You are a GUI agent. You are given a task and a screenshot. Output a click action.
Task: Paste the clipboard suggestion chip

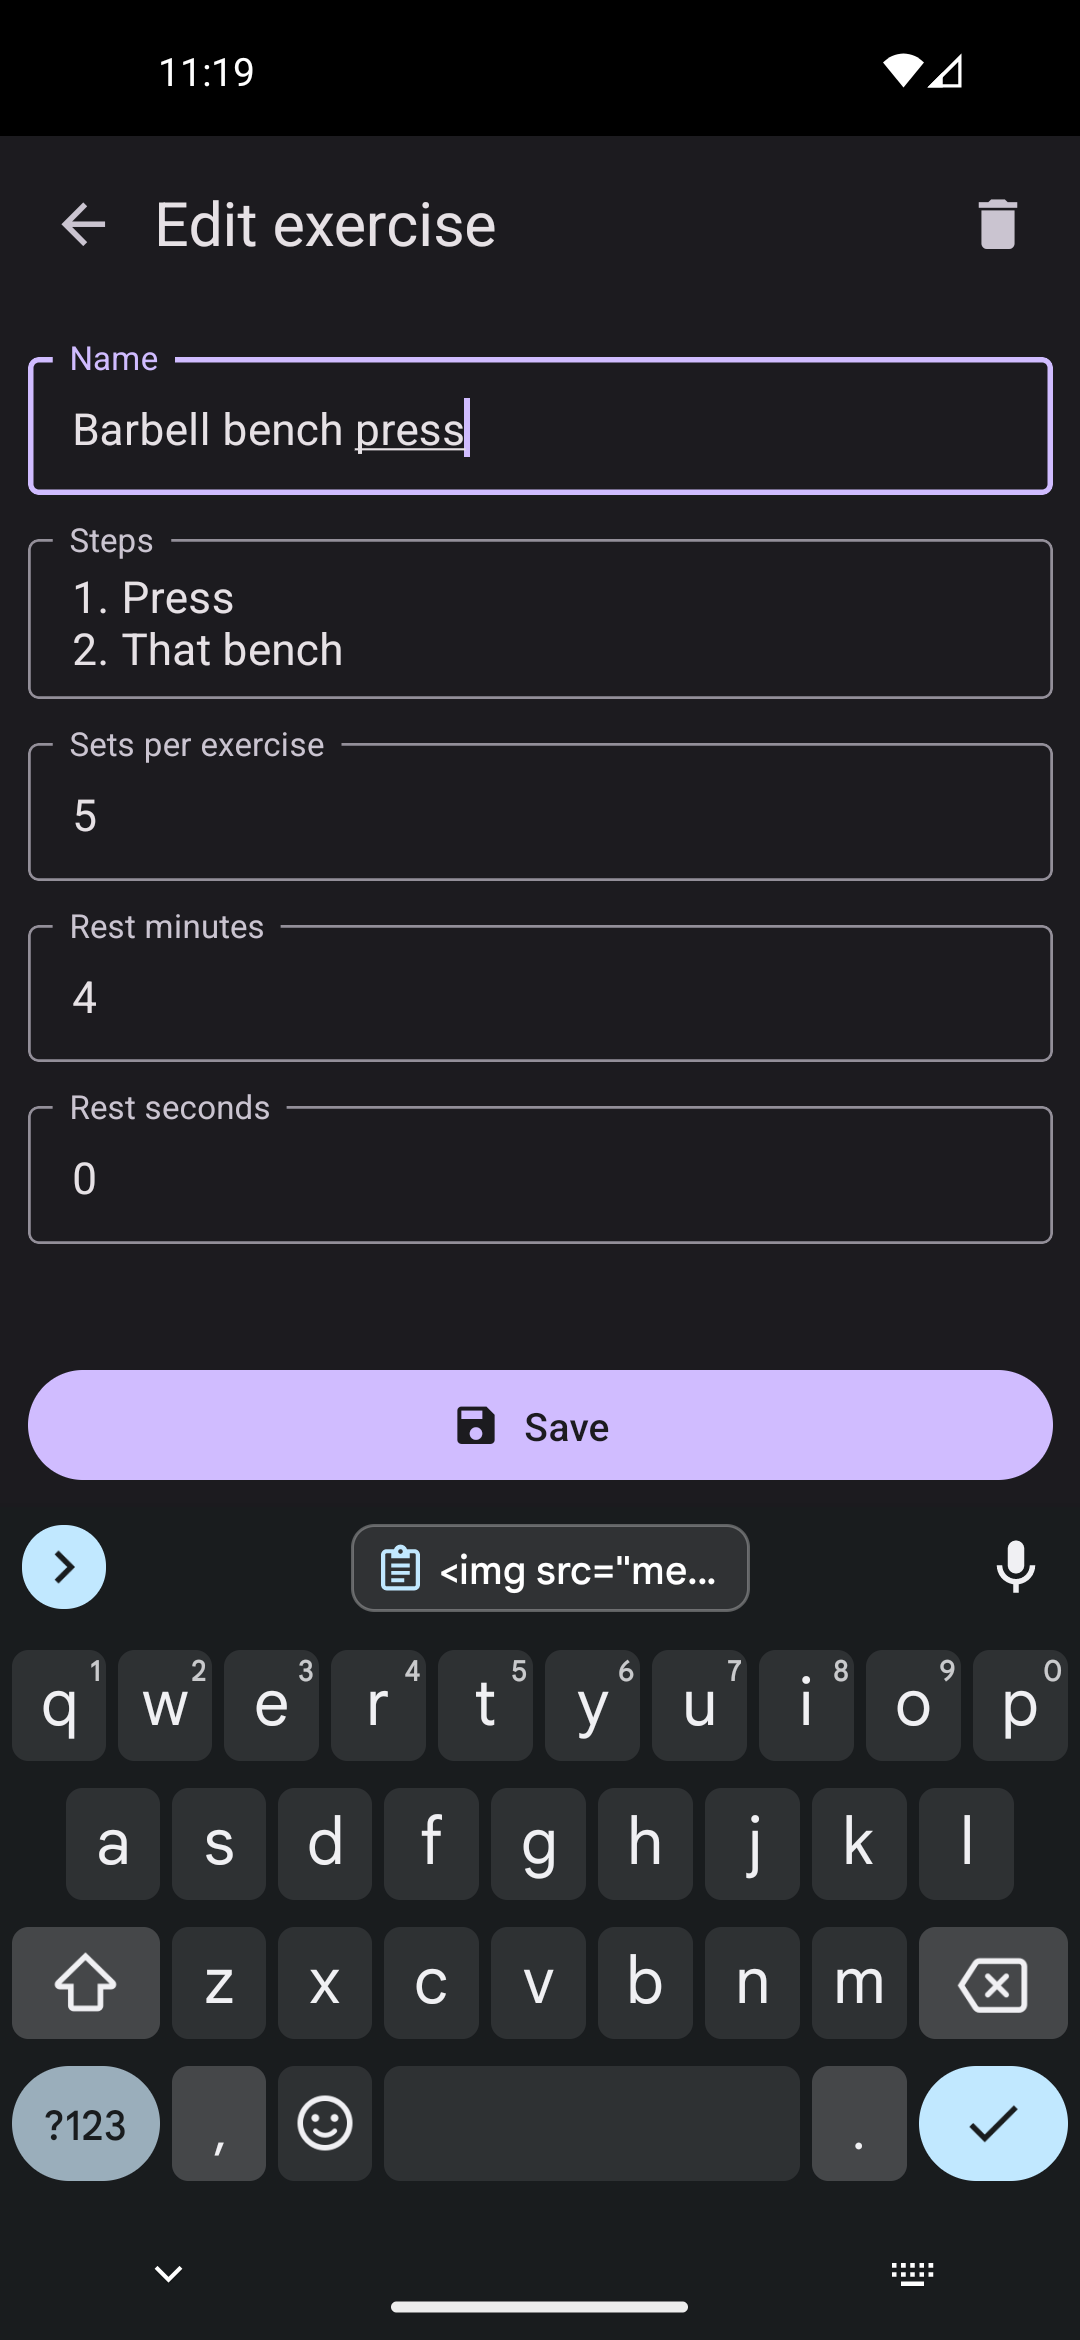point(550,1568)
